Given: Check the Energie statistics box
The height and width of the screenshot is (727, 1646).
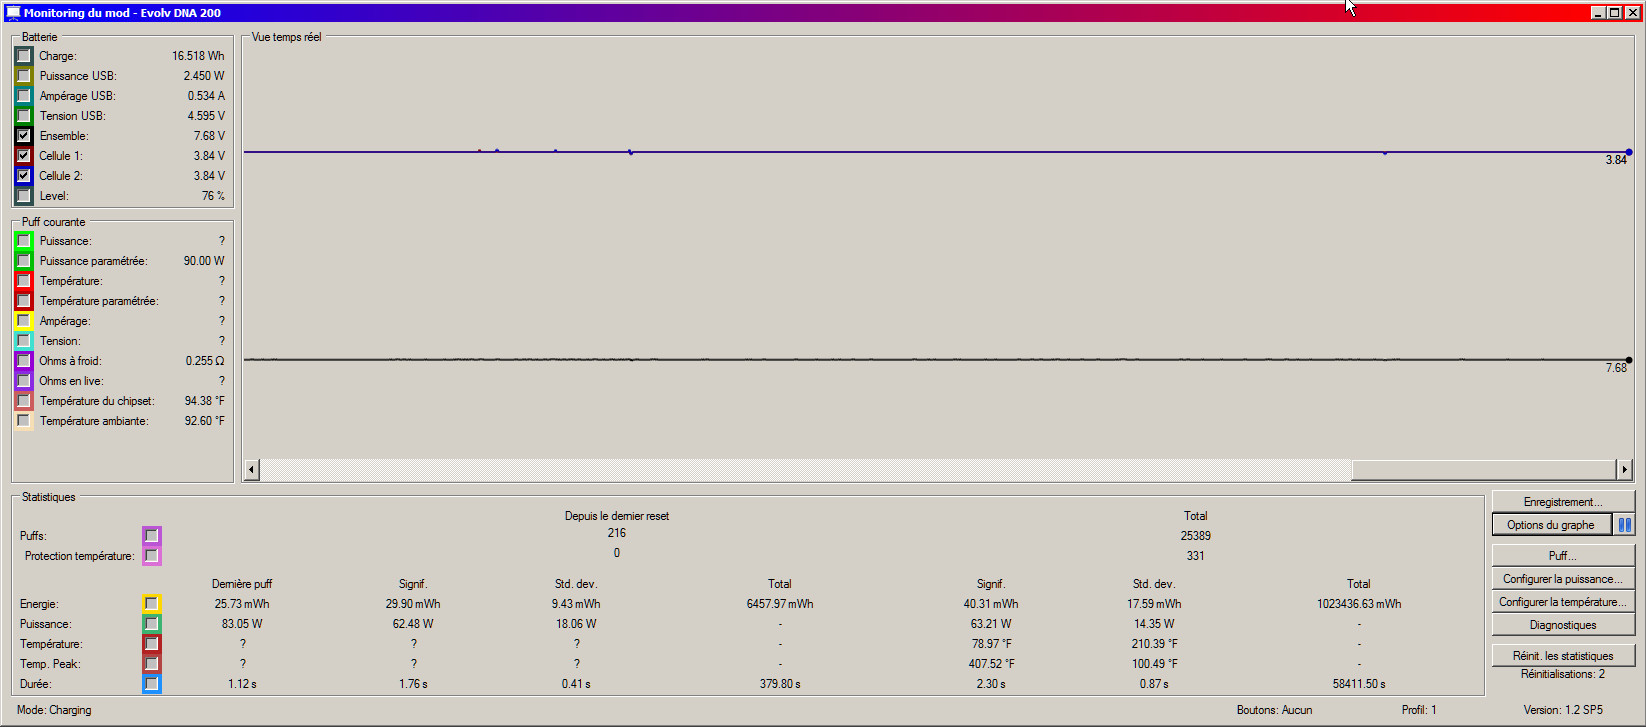Looking at the screenshot, I should click(x=151, y=604).
